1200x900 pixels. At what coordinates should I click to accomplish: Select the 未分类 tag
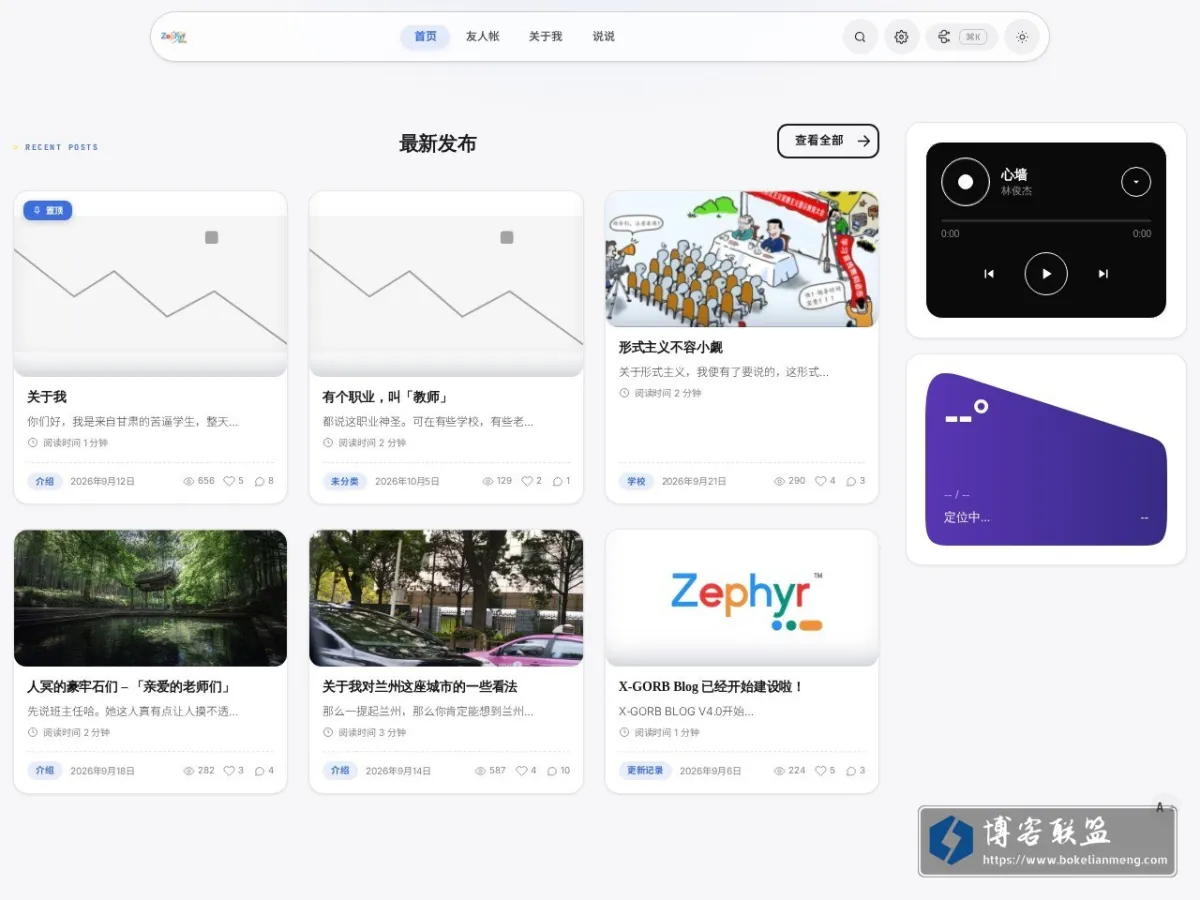pyautogui.click(x=344, y=481)
